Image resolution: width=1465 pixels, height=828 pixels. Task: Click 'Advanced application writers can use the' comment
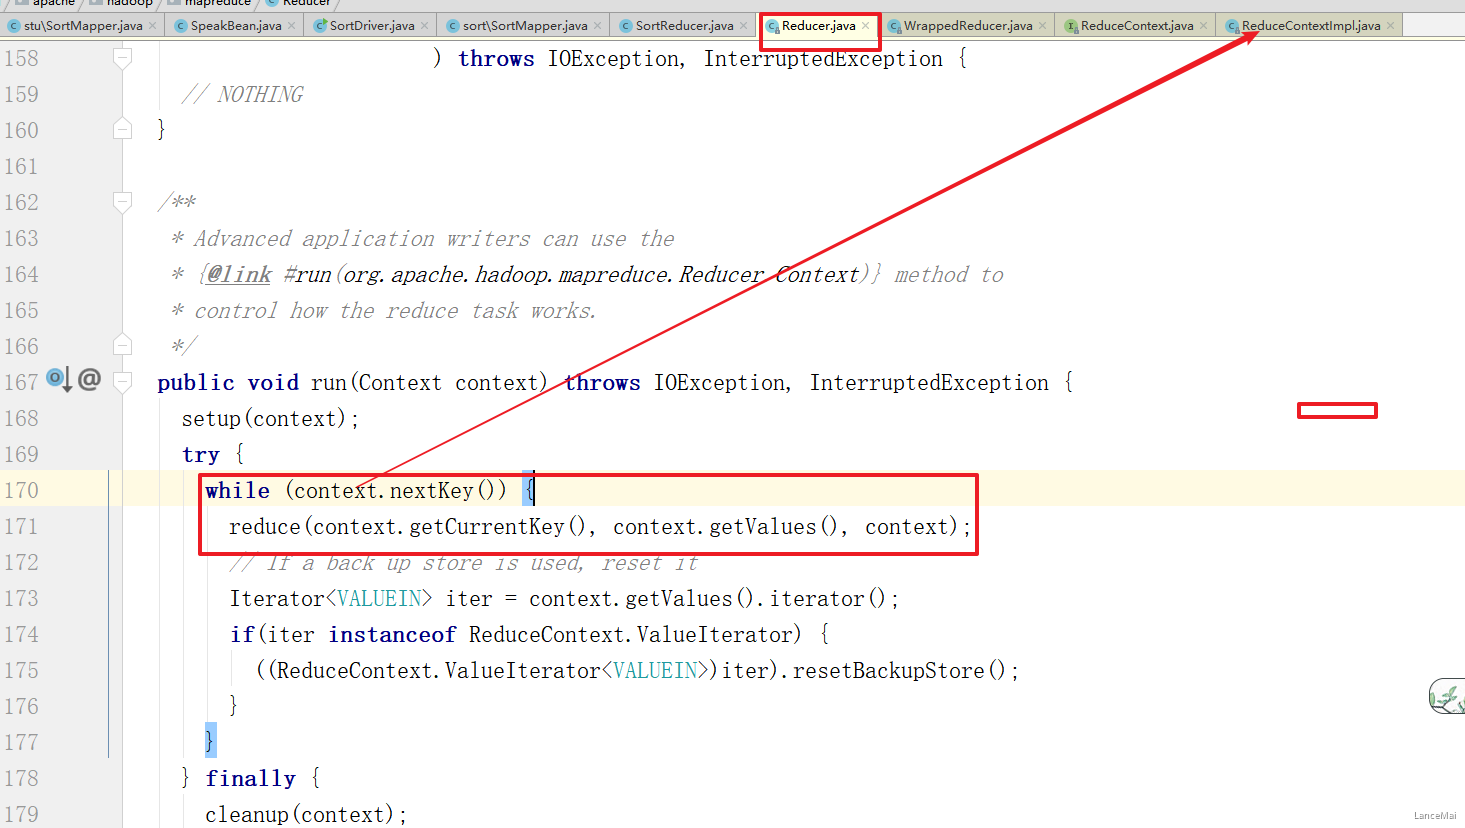coord(434,239)
